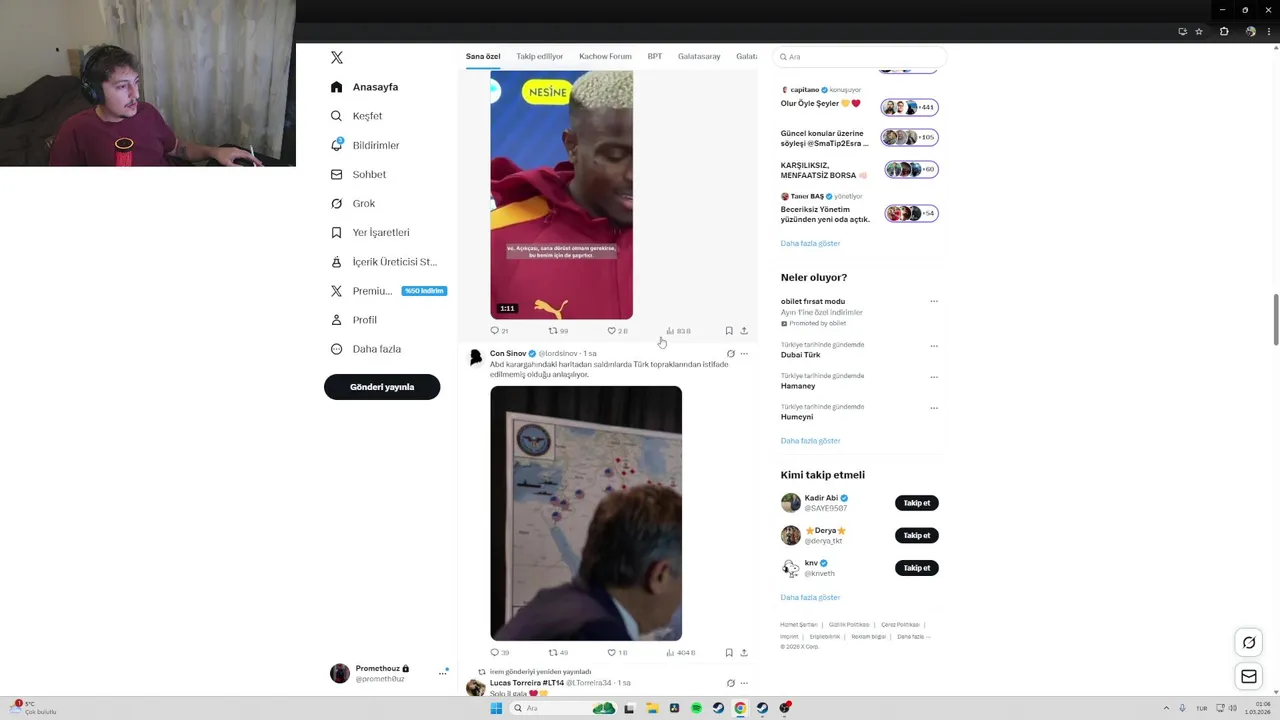View analytics of the Con Sinov post

point(681,652)
